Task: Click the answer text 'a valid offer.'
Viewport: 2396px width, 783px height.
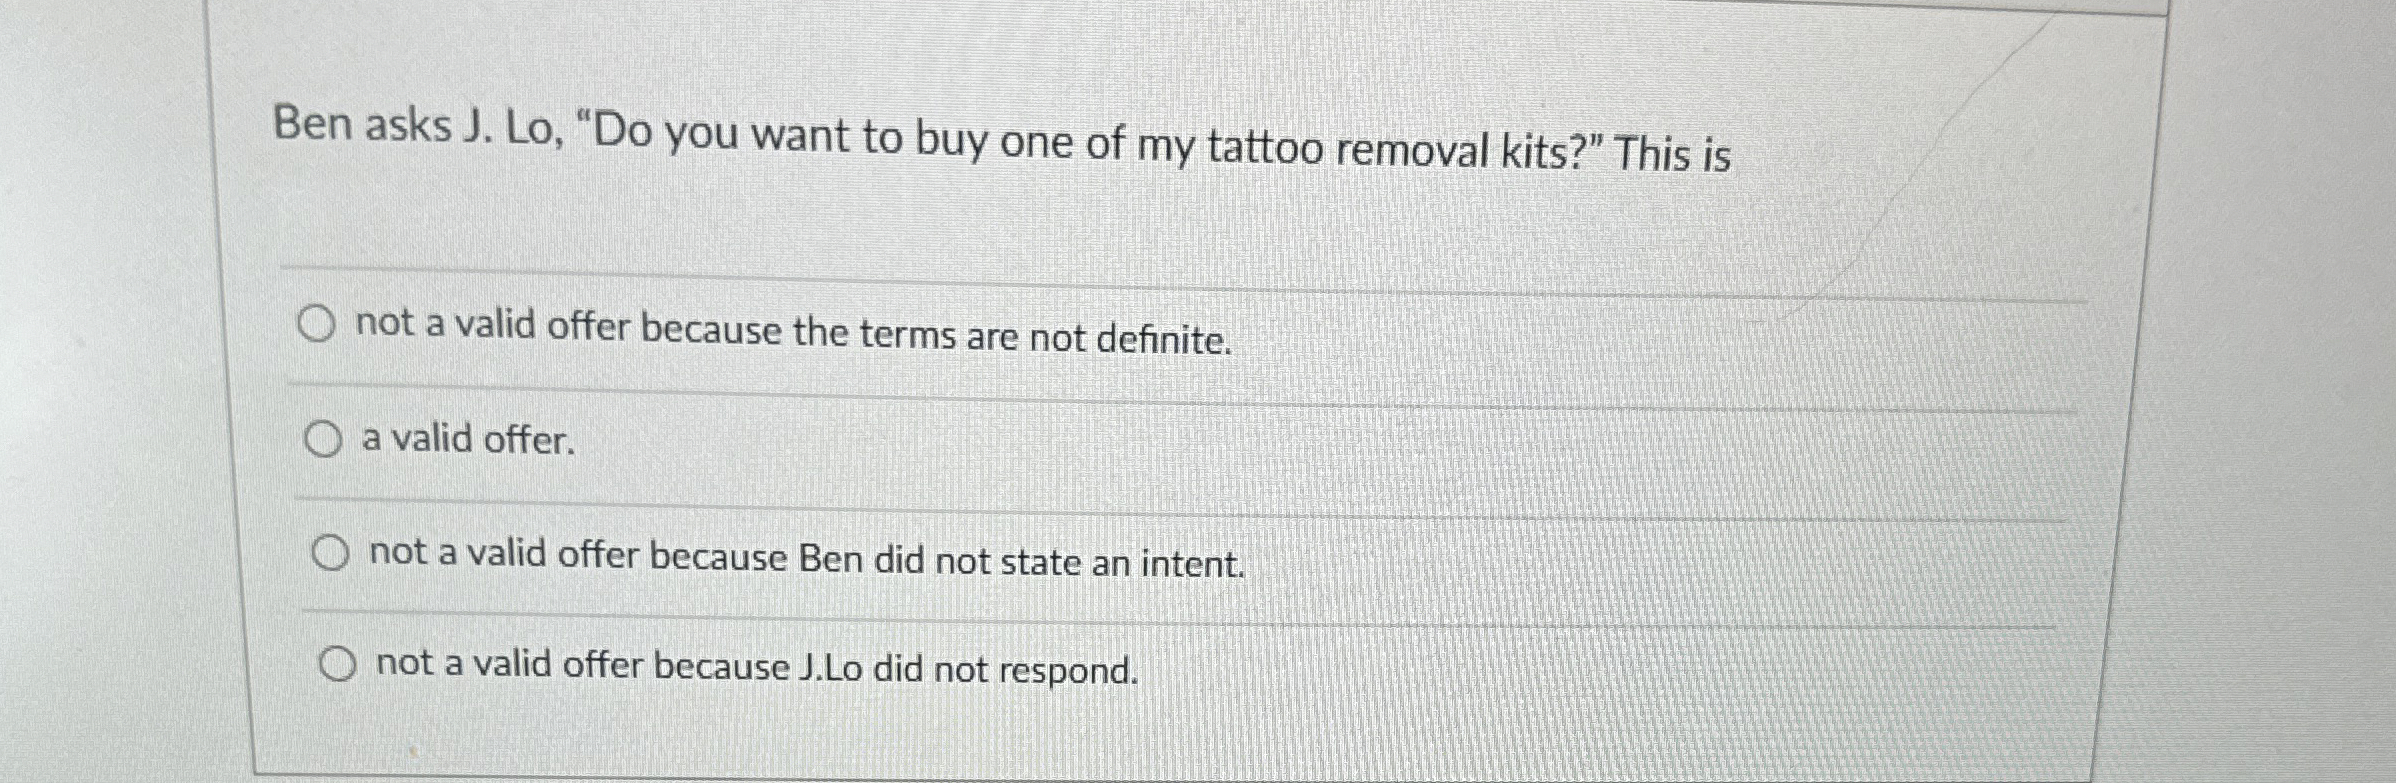Action: (x=465, y=439)
